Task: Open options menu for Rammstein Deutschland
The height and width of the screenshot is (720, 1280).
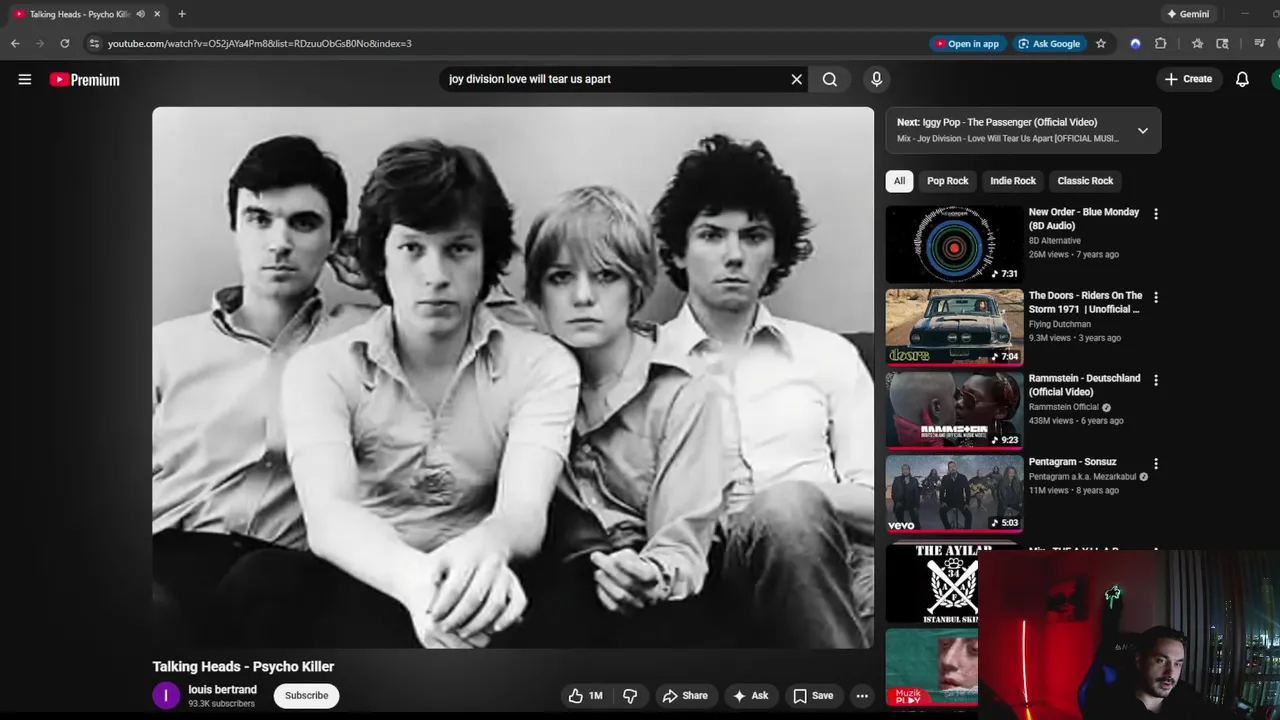Action: tap(1156, 380)
